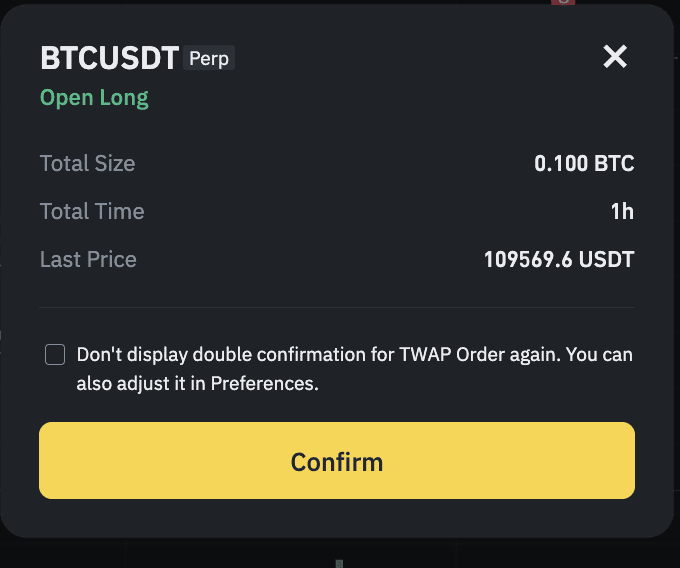
Task: Click the USDT unit beside the last price
Action: pyautogui.click(x=606, y=259)
